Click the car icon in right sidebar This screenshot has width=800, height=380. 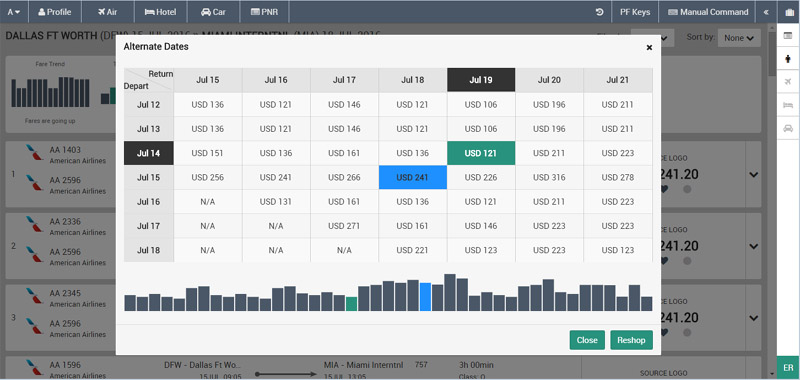[788, 129]
